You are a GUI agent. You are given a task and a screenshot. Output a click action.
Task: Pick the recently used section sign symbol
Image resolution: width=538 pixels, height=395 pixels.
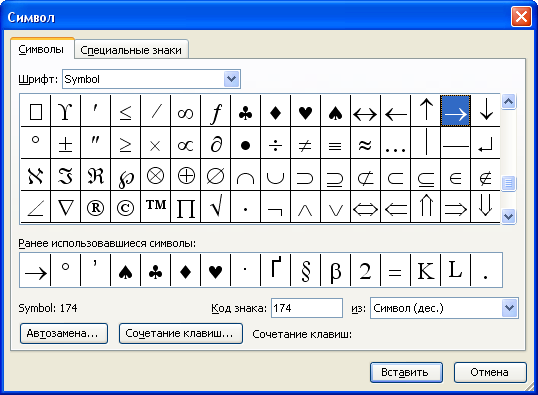tap(305, 270)
